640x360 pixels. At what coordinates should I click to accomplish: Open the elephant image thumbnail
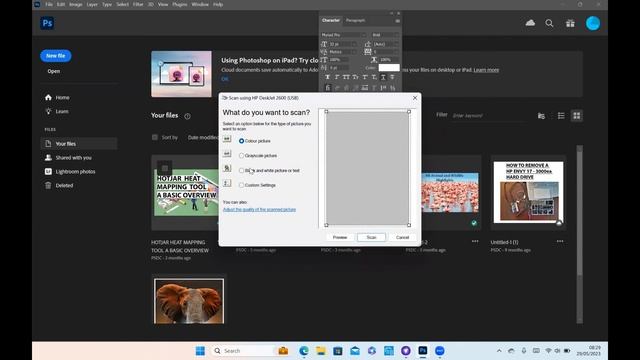(189, 301)
